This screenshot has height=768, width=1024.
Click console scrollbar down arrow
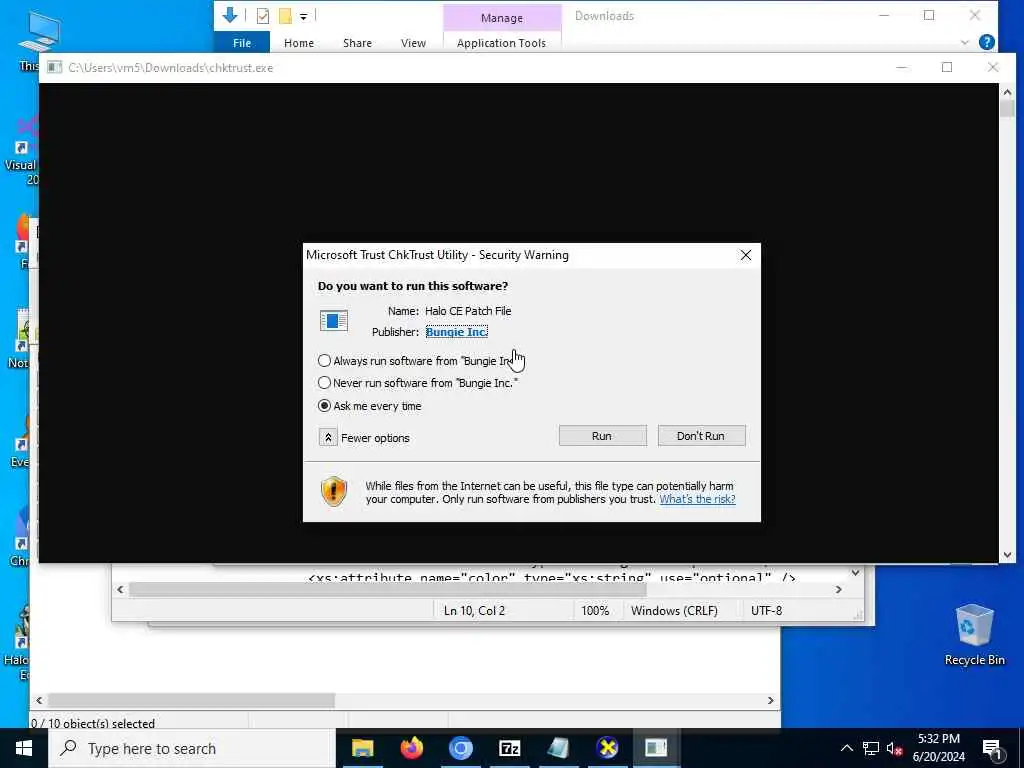1006,554
